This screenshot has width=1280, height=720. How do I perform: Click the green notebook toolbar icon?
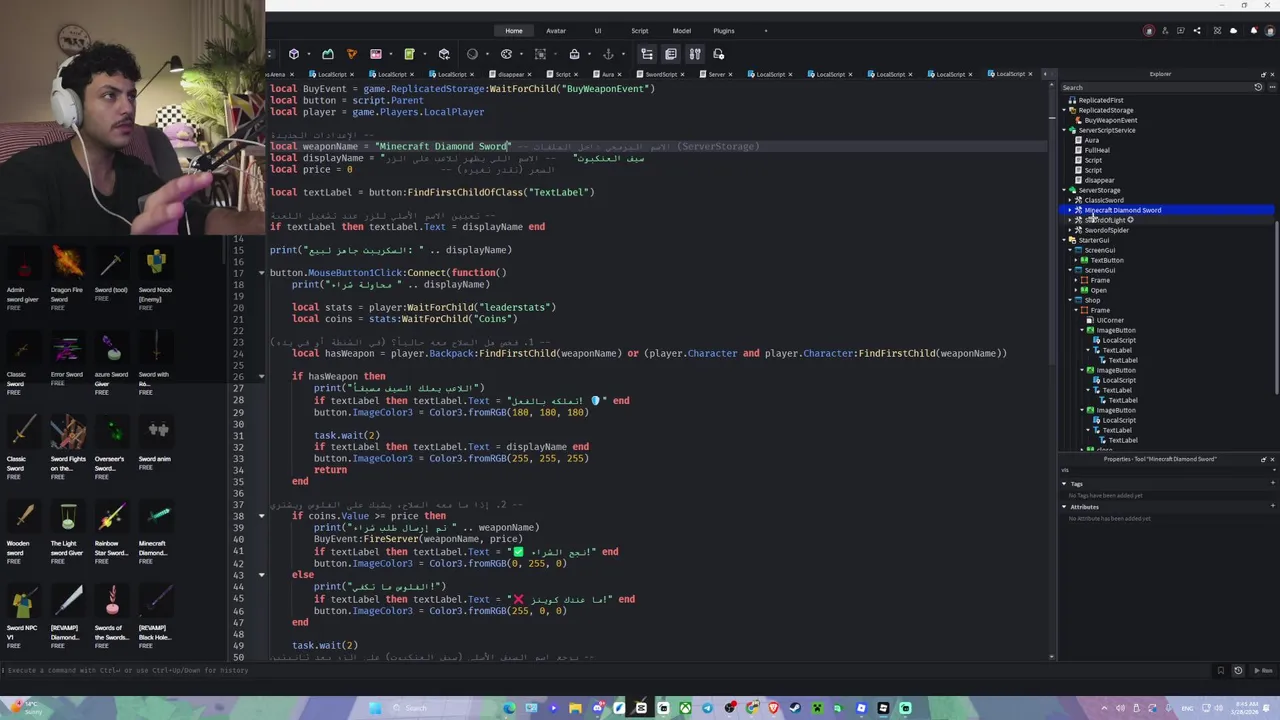[x=409, y=54]
